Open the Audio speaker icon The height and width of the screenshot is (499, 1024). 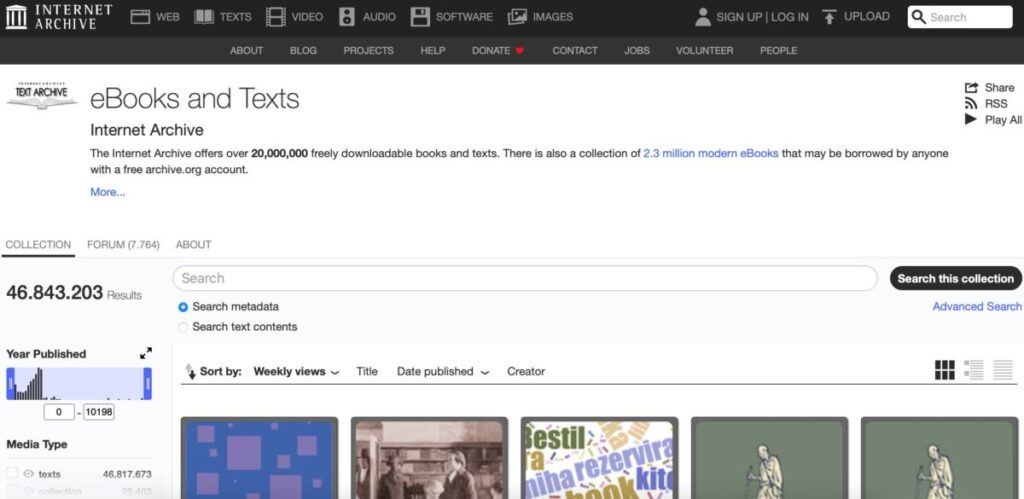coord(347,17)
